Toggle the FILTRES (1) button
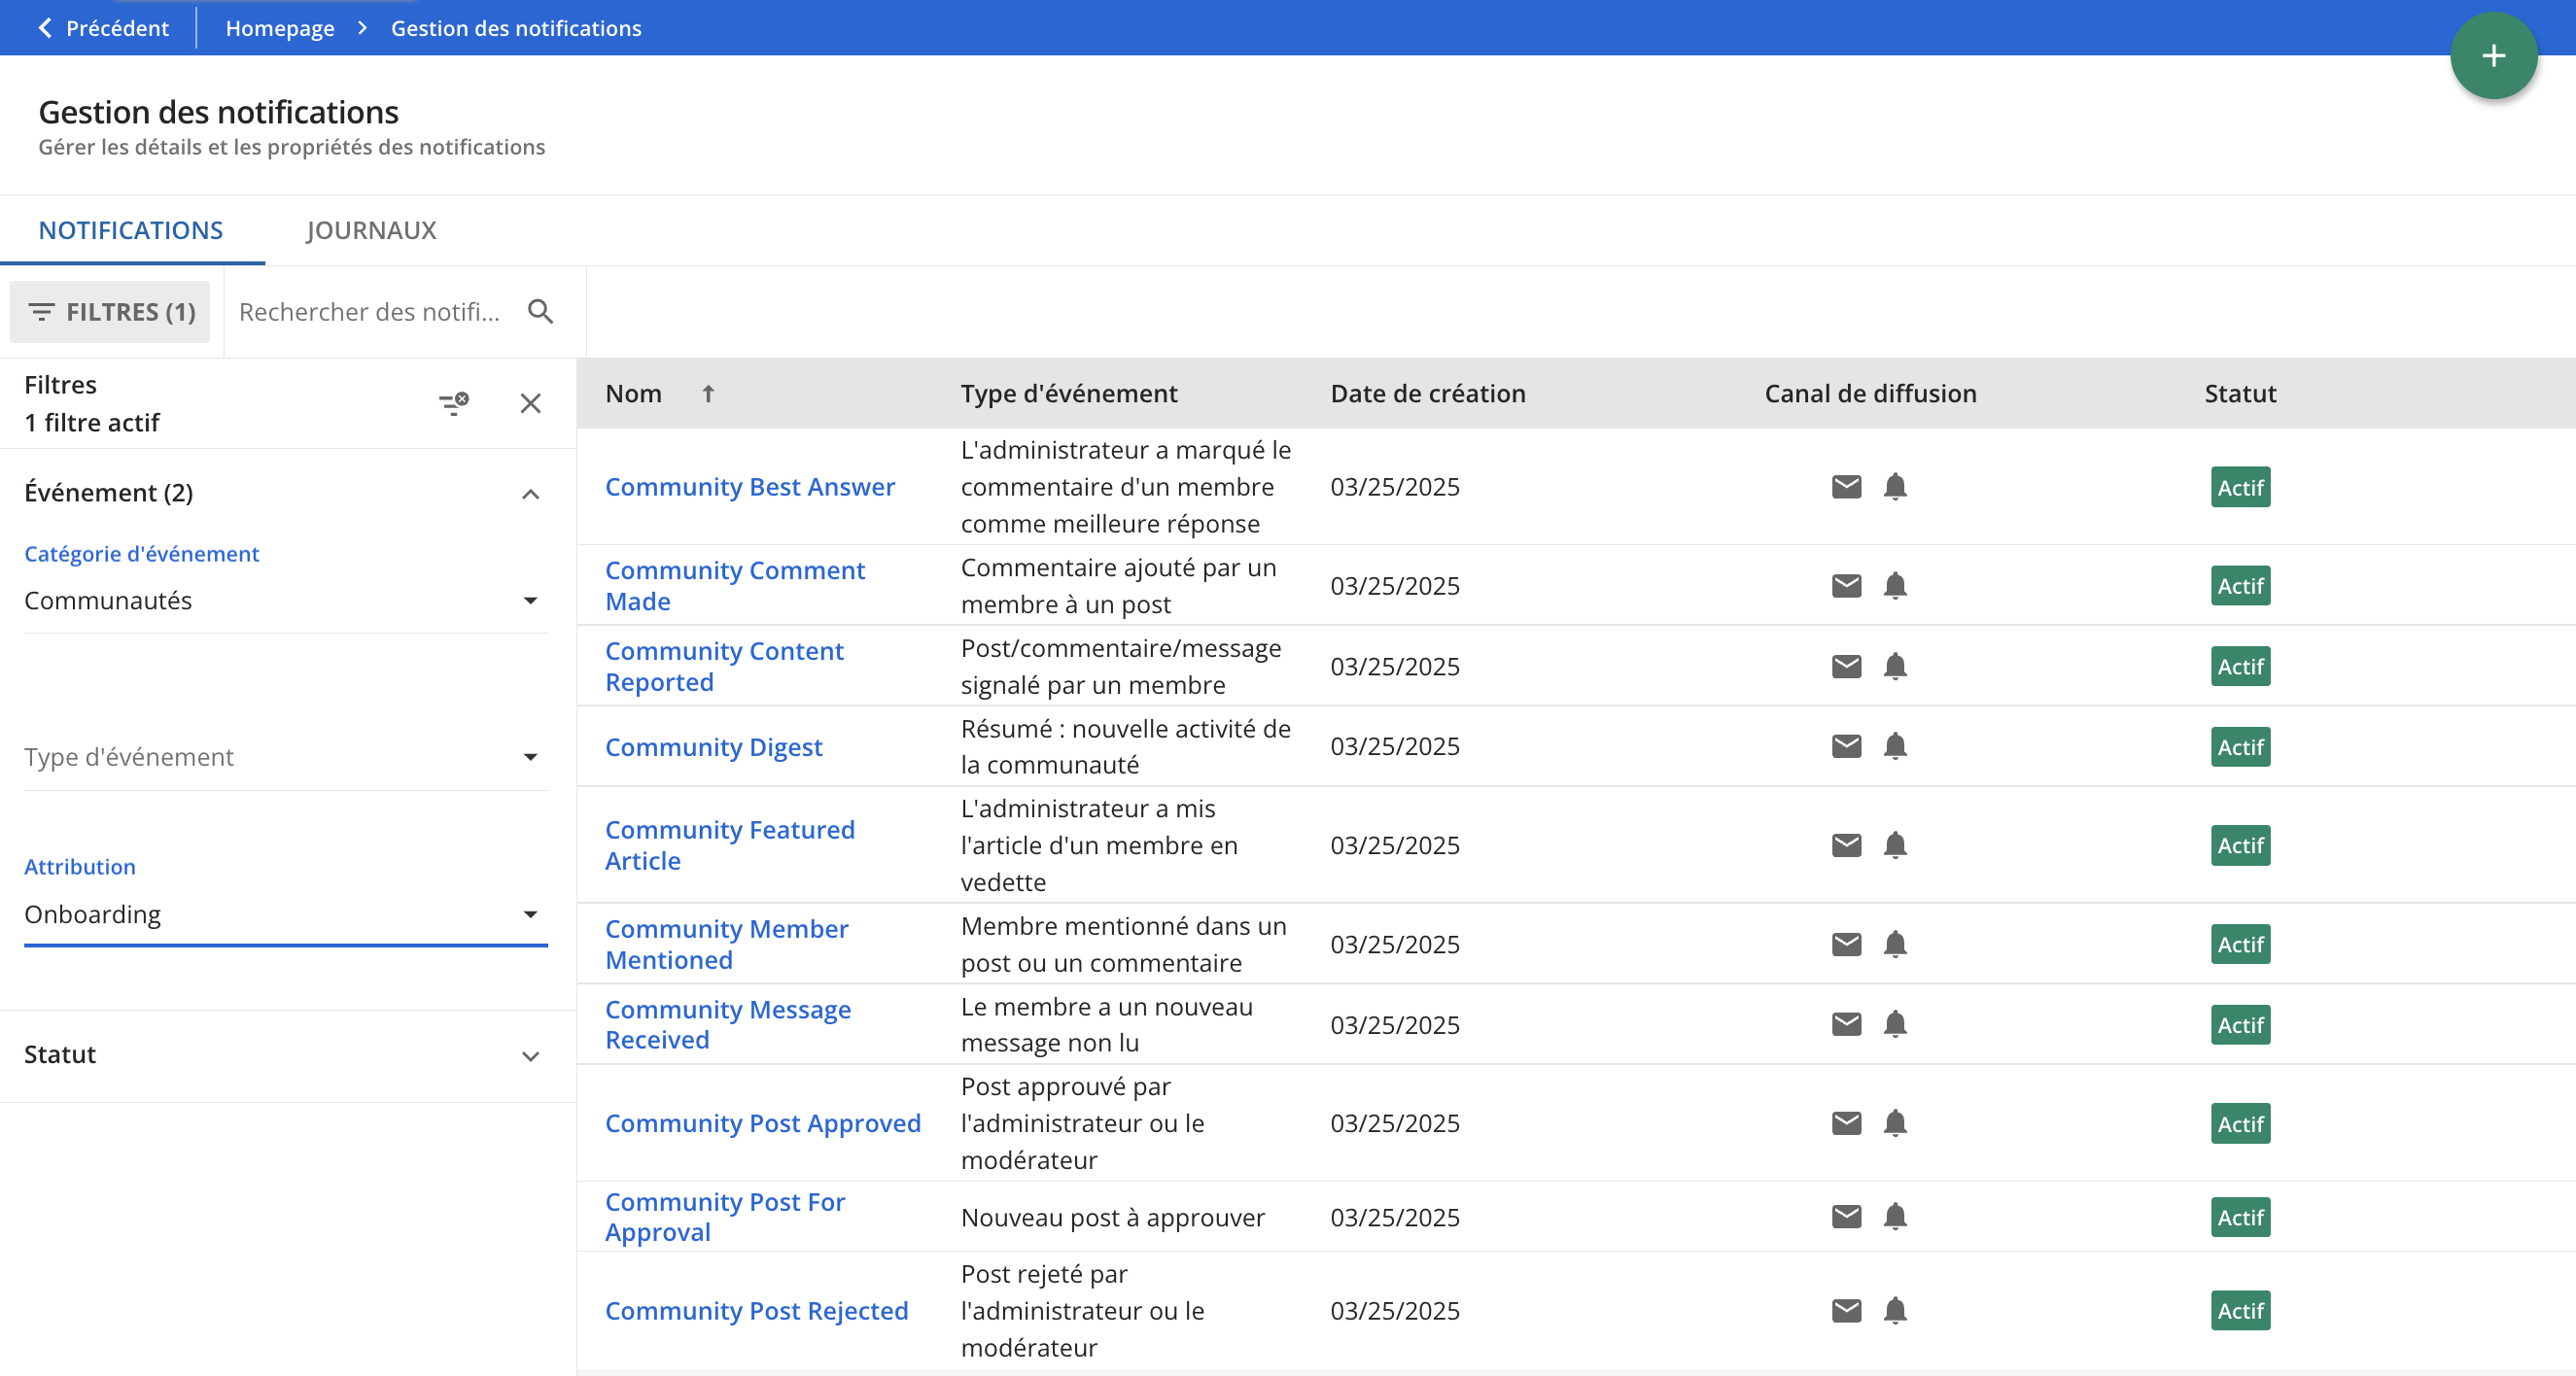The height and width of the screenshot is (1376, 2576). coord(110,312)
